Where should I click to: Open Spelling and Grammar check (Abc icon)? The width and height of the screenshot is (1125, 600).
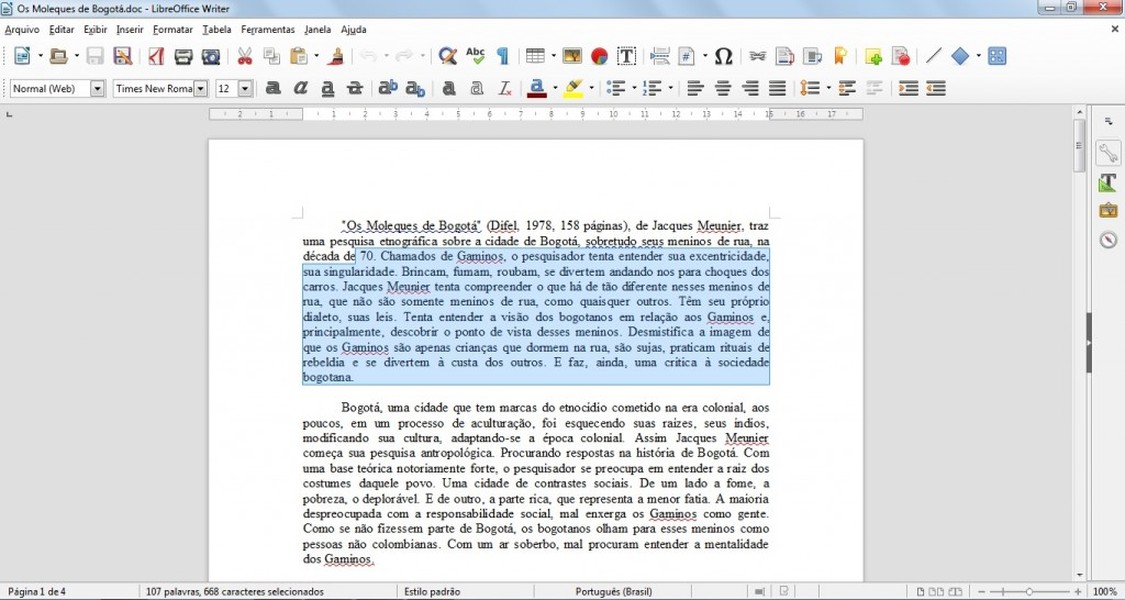point(475,57)
